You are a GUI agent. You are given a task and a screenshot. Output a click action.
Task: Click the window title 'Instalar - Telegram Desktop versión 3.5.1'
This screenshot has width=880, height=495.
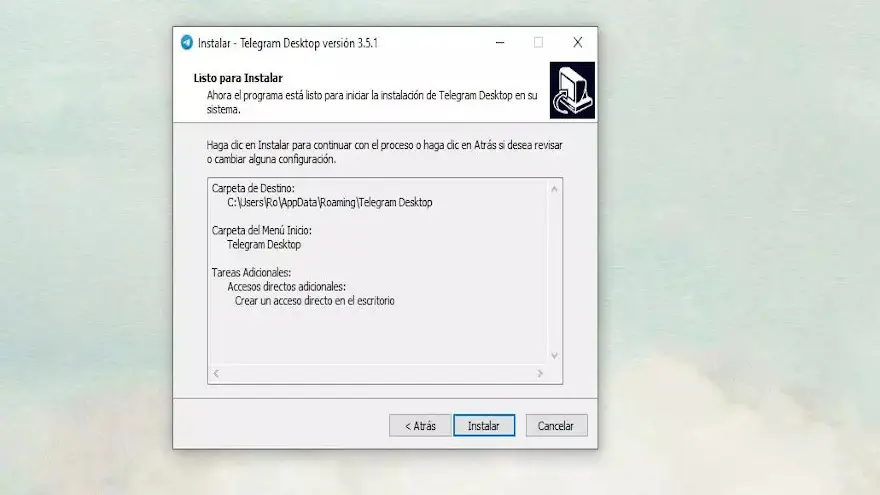[x=288, y=43]
